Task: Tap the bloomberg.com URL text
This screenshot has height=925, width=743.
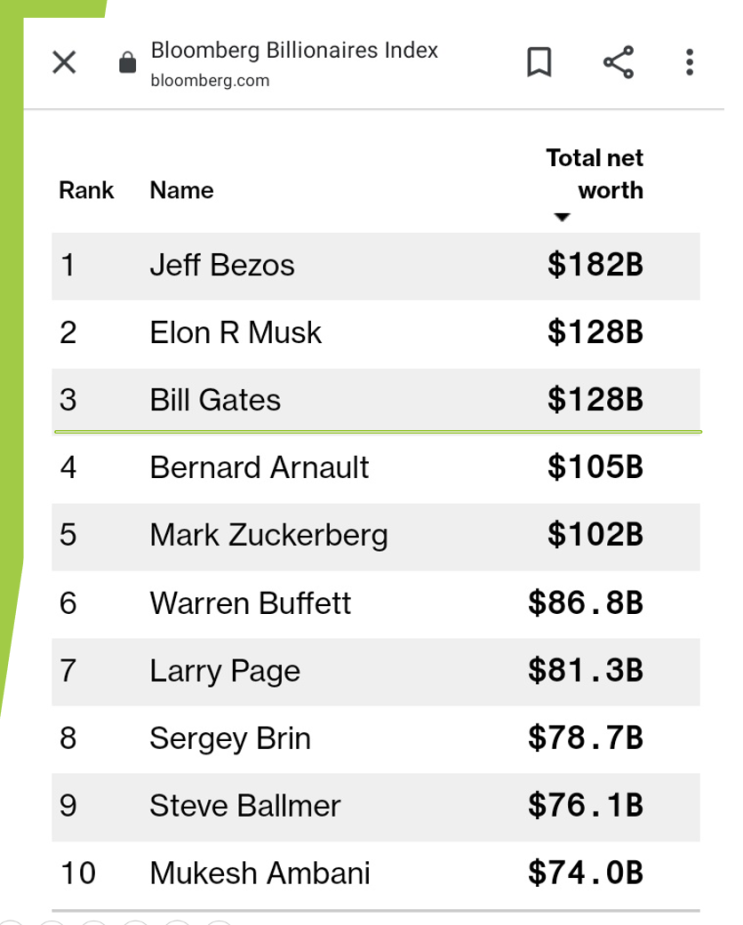Action: click(x=210, y=80)
